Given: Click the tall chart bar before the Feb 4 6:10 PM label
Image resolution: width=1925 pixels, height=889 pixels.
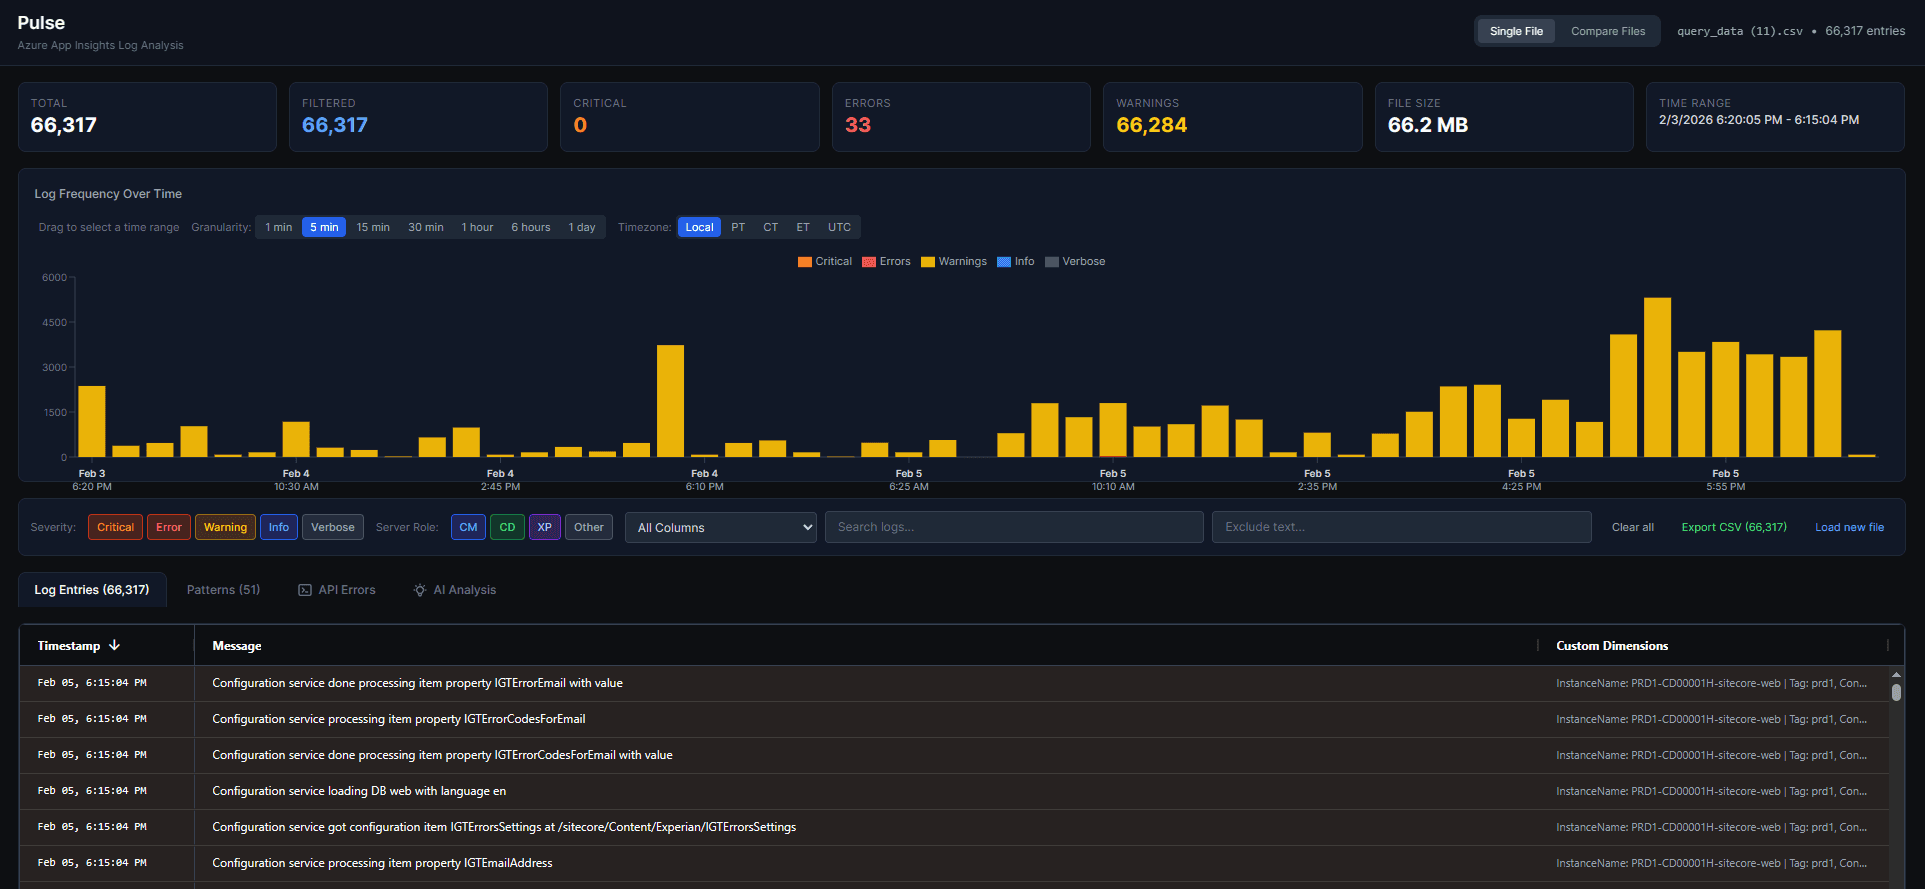Looking at the screenshot, I should pyautogui.click(x=670, y=401).
